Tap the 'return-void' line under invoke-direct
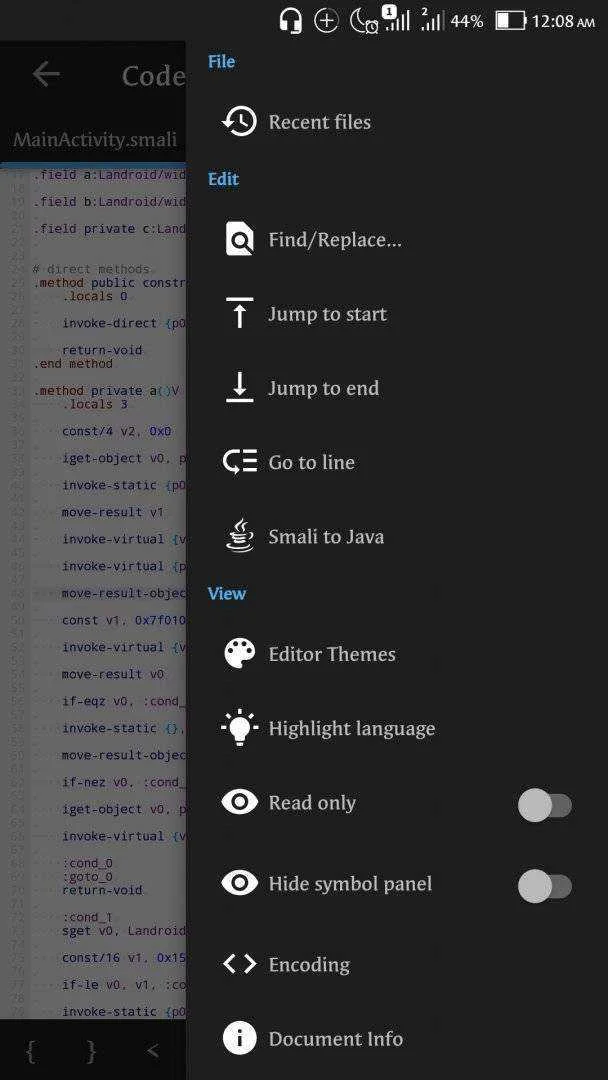The width and height of the screenshot is (608, 1080). [x=102, y=350]
